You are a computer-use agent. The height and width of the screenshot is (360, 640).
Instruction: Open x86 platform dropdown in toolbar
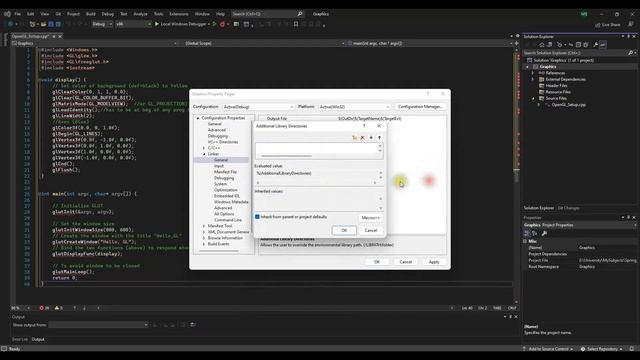click(x=133, y=24)
